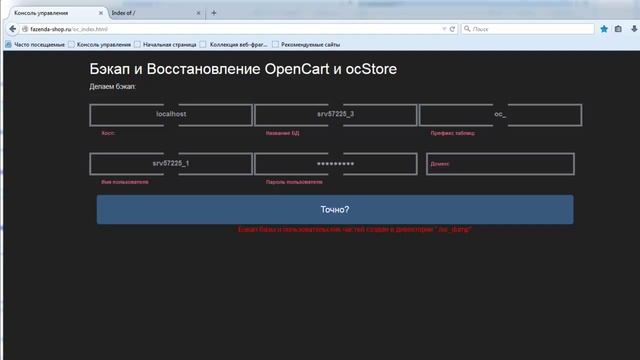This screenshot has width=640, height=360.
Task: Click the user password field
Action: (x=336, y=164)
